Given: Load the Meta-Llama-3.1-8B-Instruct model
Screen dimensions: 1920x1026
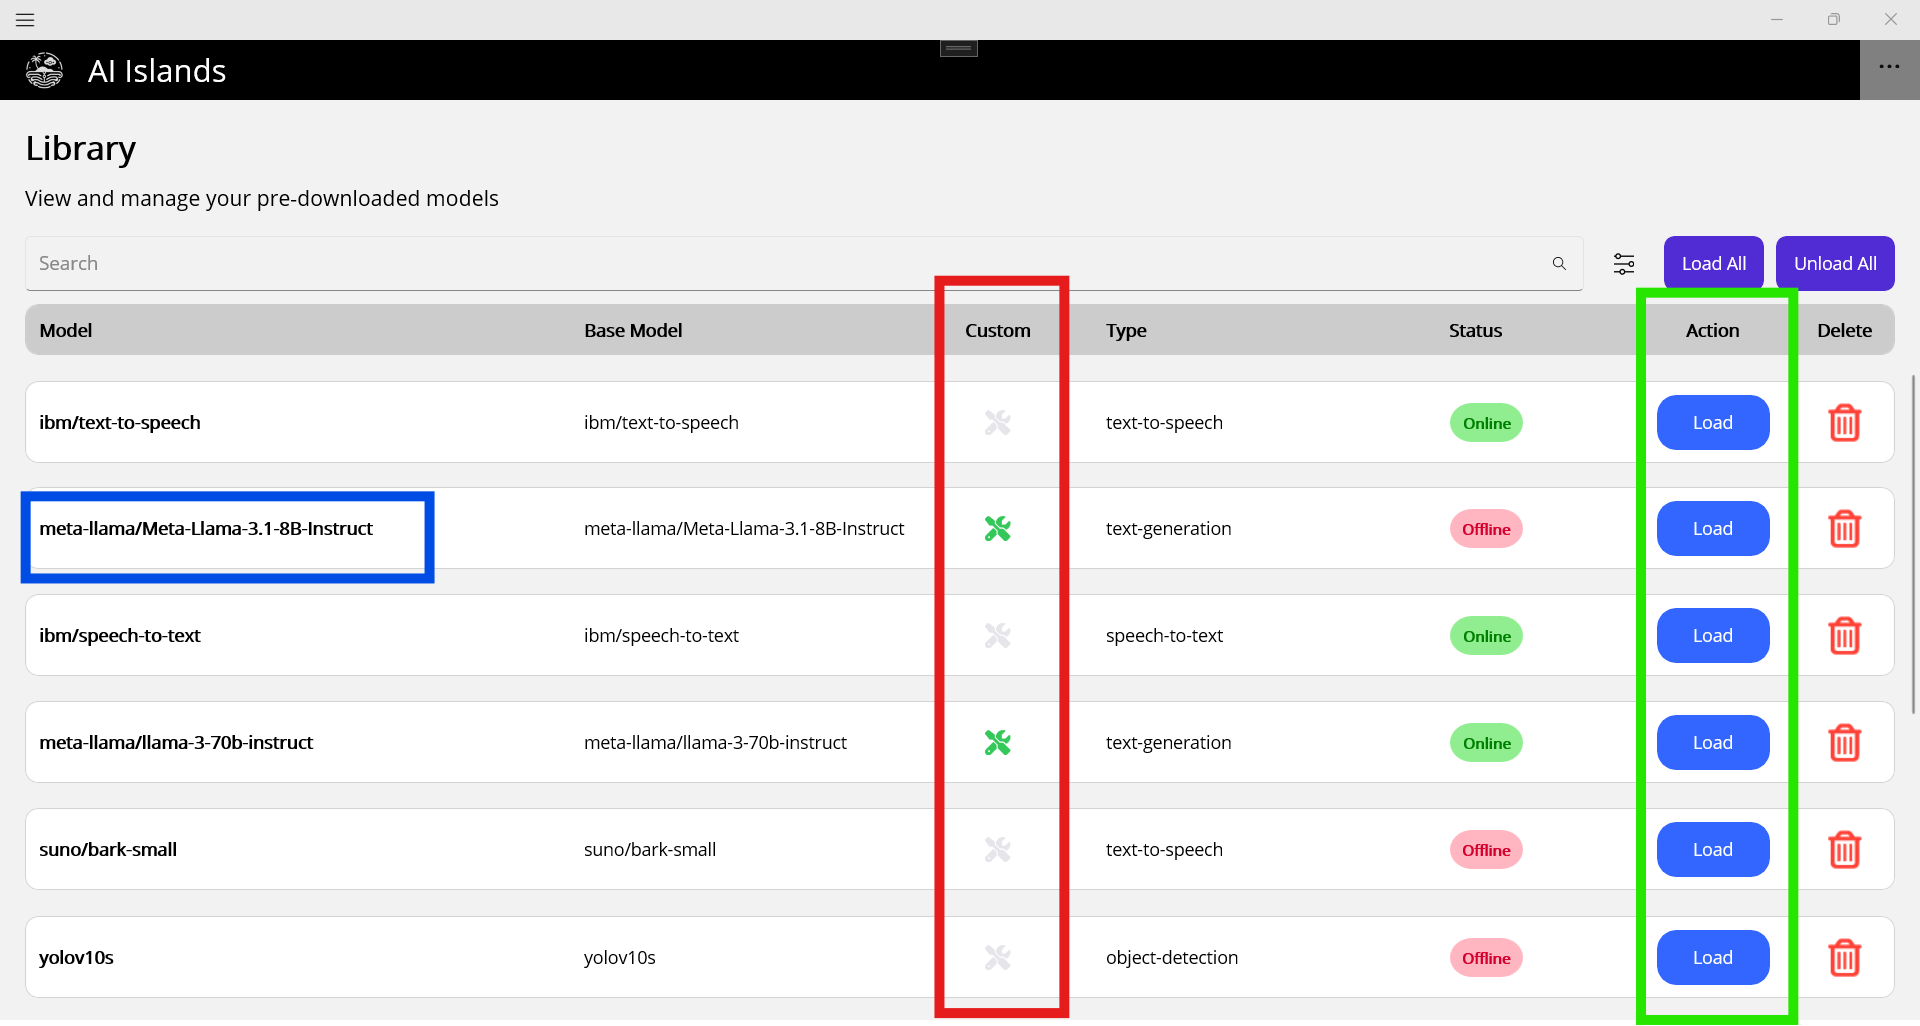Looking at the screenshot, I should (x=1713, y=529).
